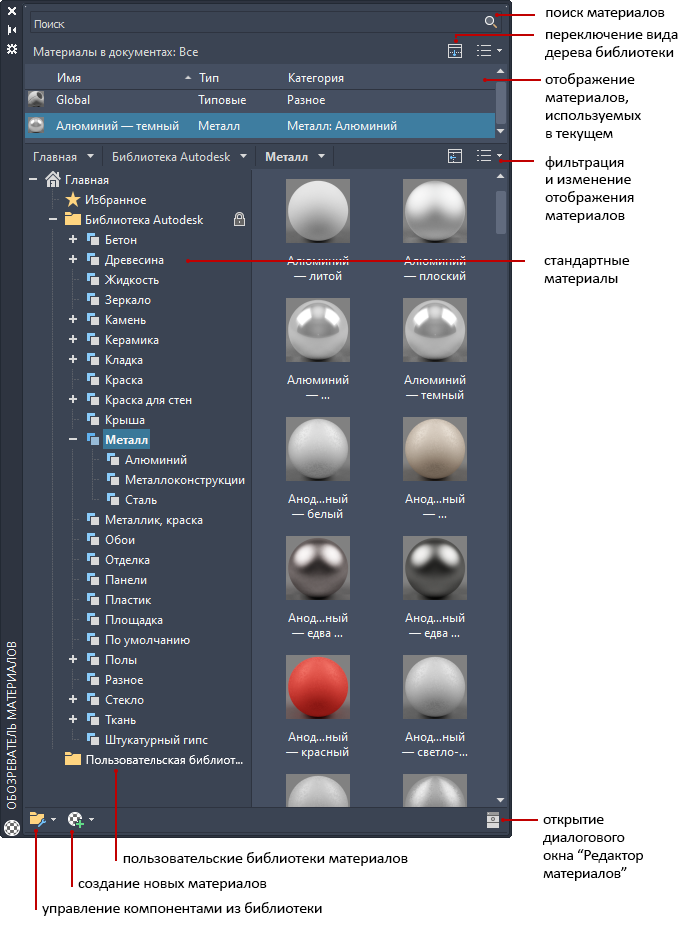Toggle library tree view in document materials bar

[x=455, y=51]
